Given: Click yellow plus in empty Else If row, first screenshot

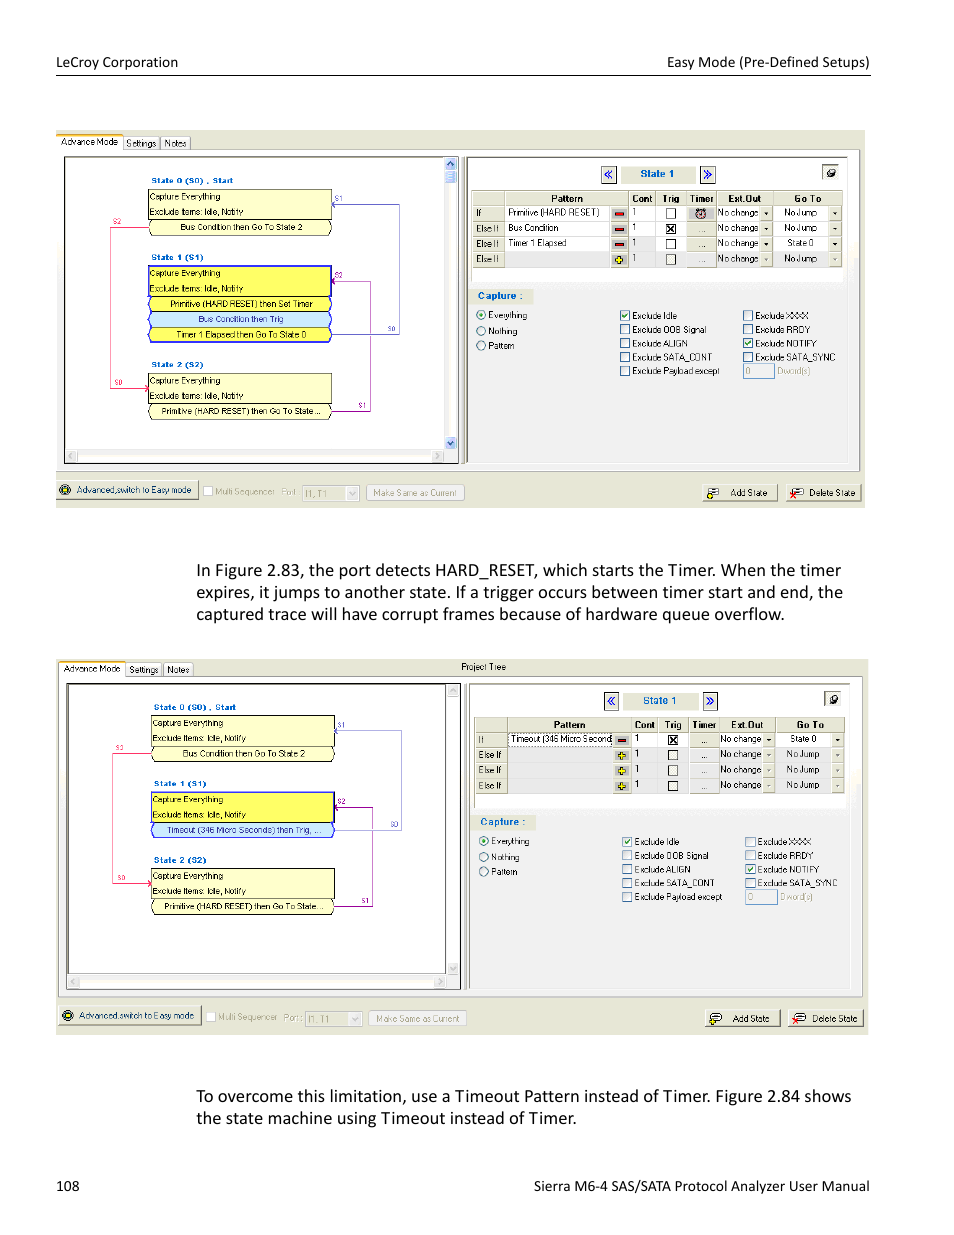Looking at the screenshot, I should [619, 259].
